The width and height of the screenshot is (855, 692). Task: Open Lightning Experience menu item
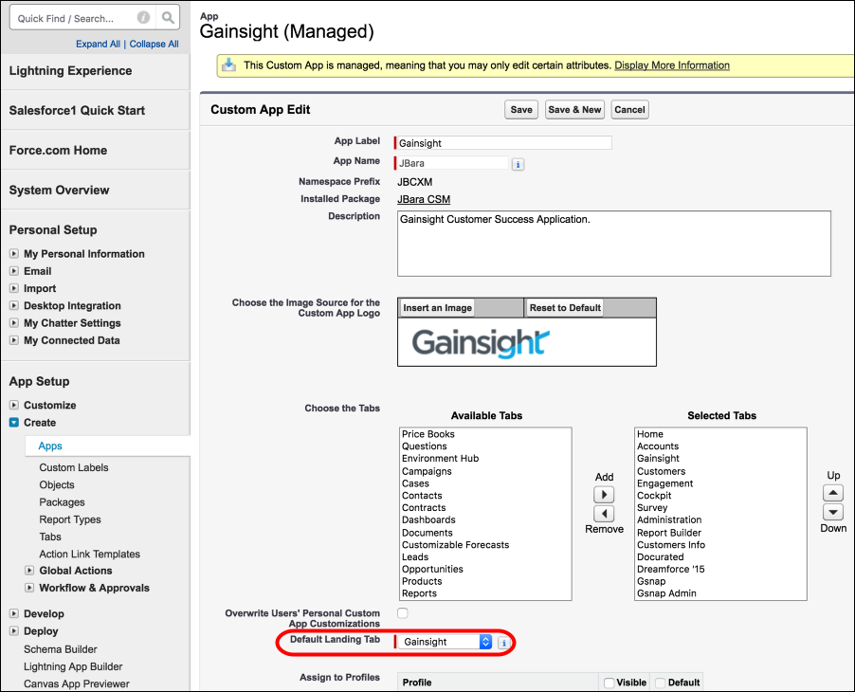click(x=70, y=71)
